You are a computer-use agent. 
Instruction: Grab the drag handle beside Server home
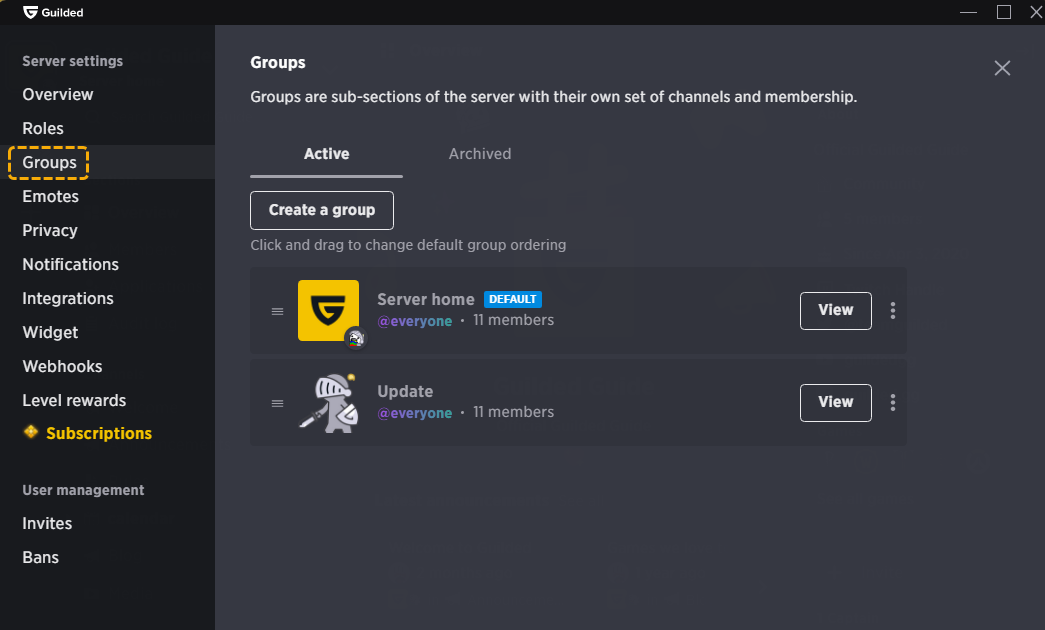(x=277, y=311)
